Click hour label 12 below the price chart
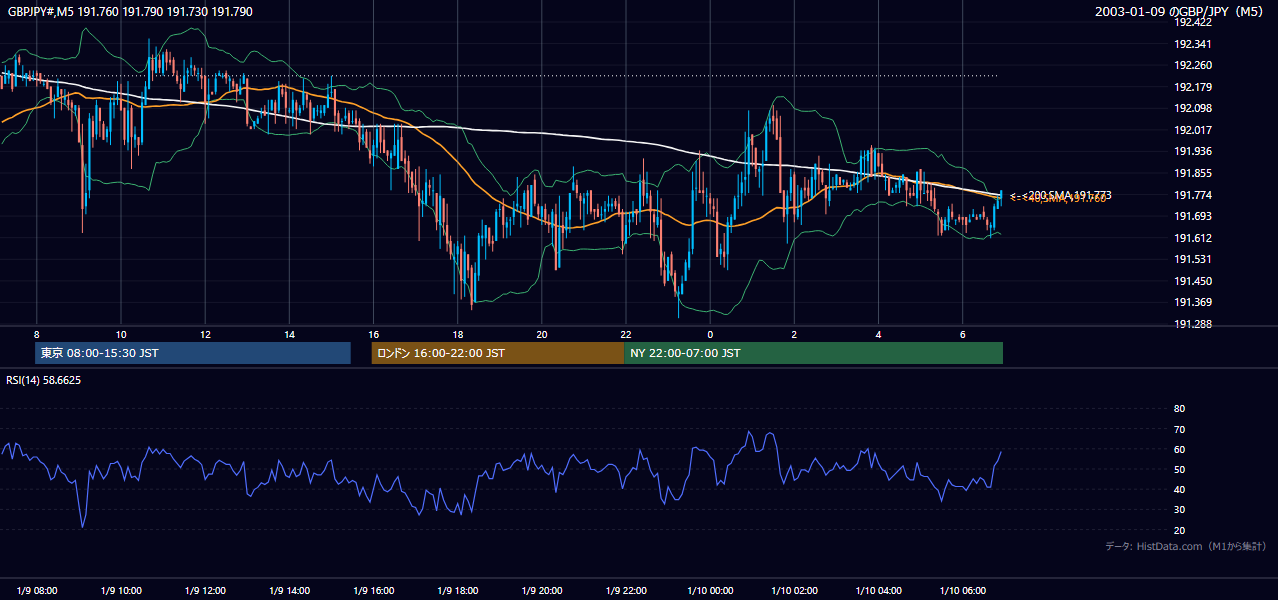This screenshot has width=1278, height=600. tap(205, 334)
